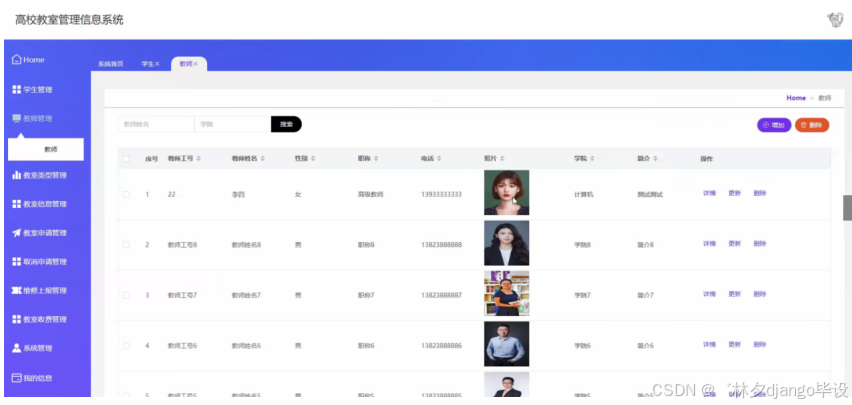This screenshot has height=405, width=852.
Task: Close the 学生 tab with its ×
Action: click(158, 64)
